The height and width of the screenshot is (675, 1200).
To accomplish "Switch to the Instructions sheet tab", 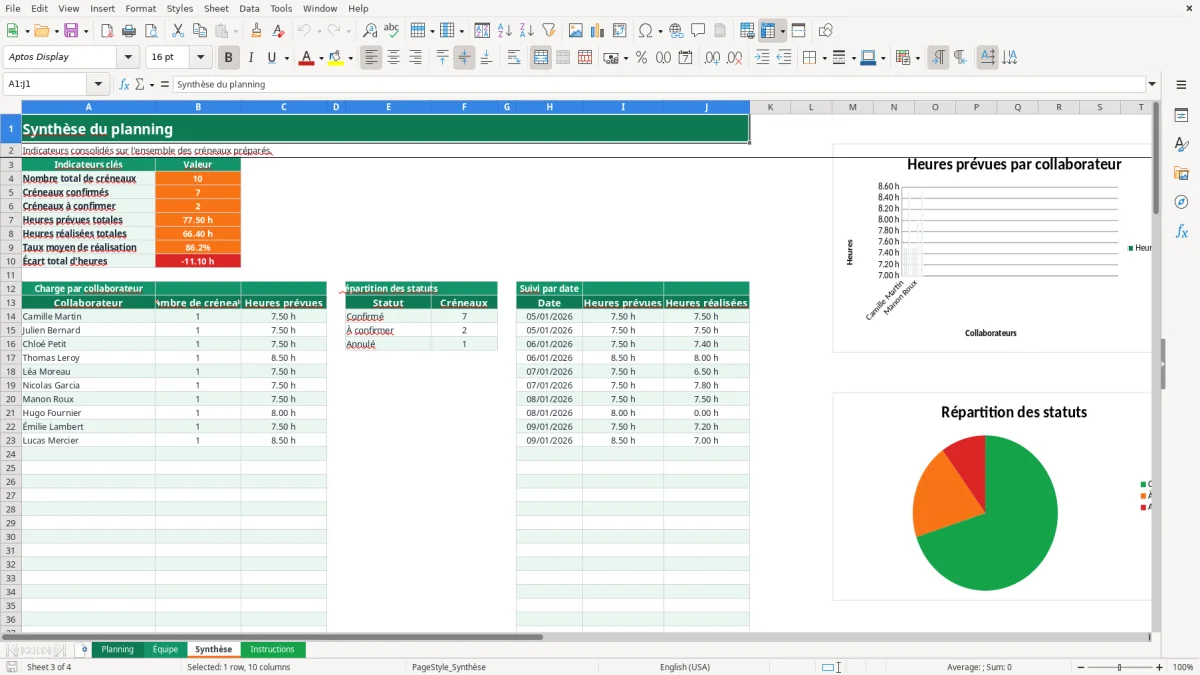I will click(x=272, y=650).
